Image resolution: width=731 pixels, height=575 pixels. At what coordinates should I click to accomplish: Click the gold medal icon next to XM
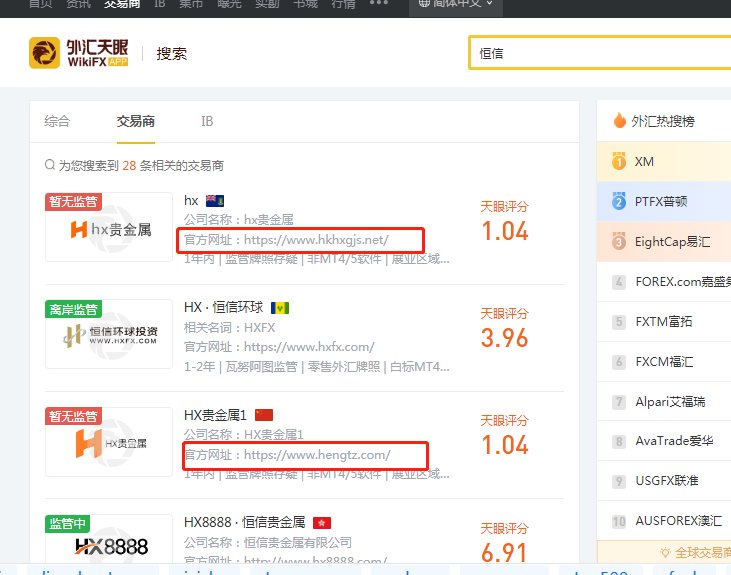[619, 161]
